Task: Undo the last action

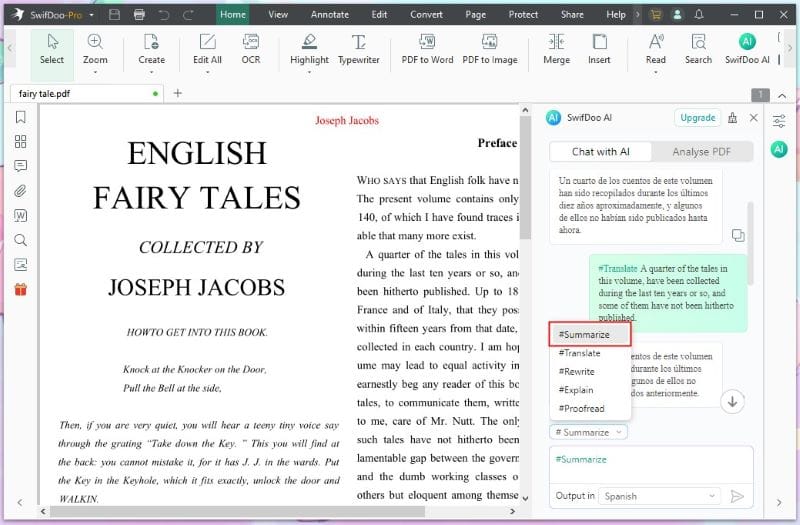Action: pyautogui.click(x=164, y=15)
